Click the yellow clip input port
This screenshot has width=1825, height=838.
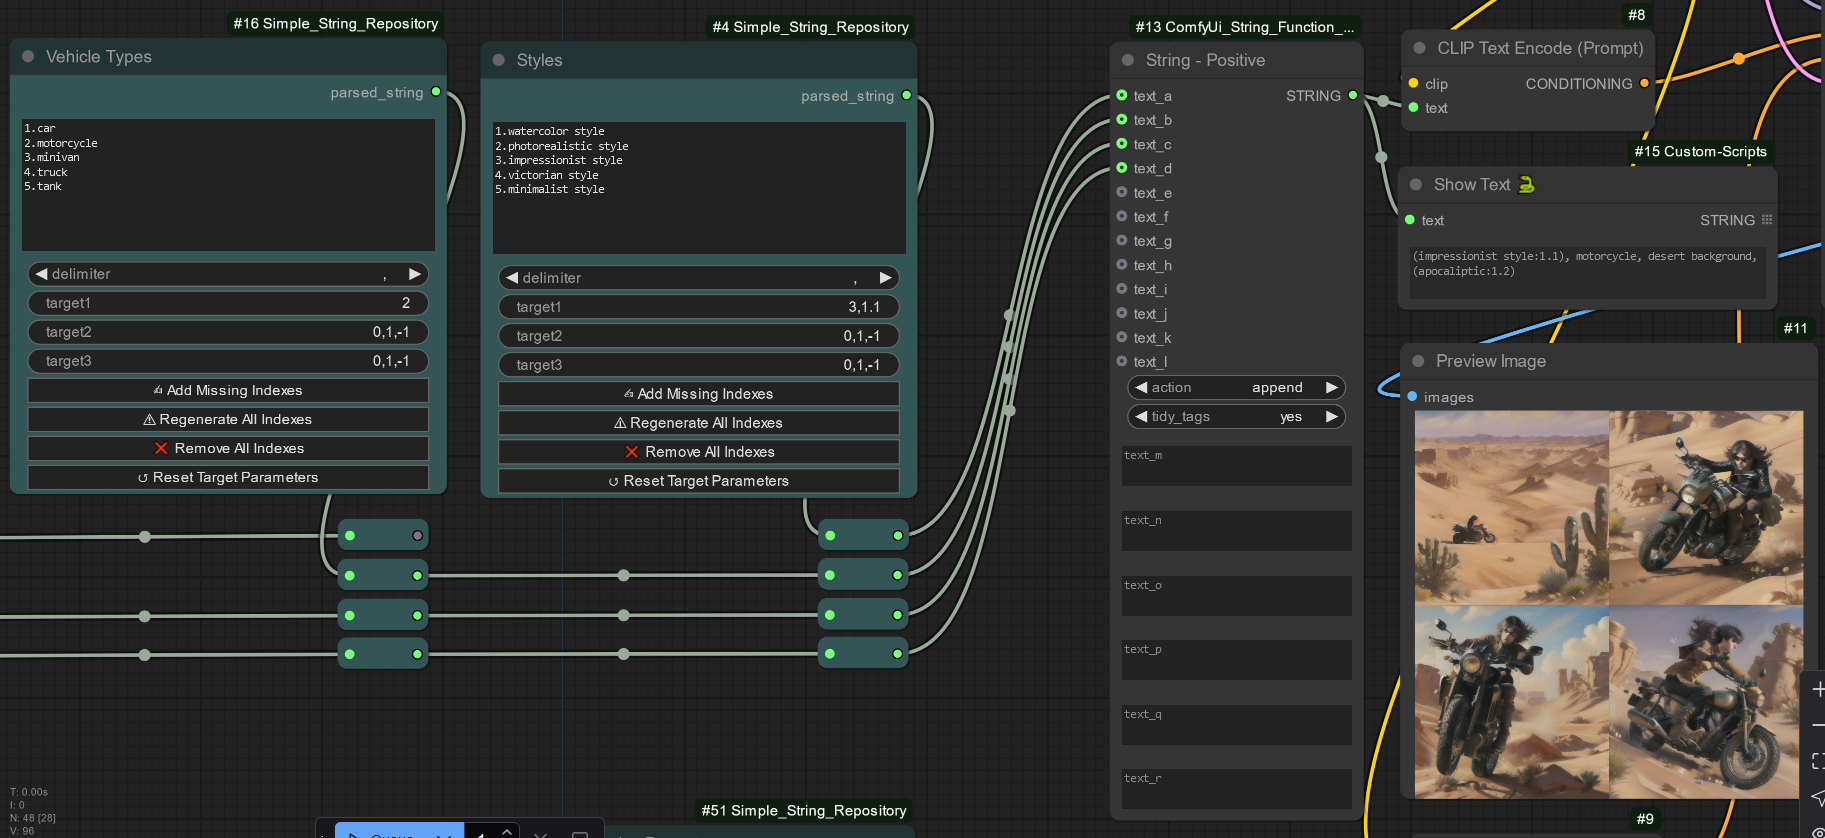click(1413, 84)
